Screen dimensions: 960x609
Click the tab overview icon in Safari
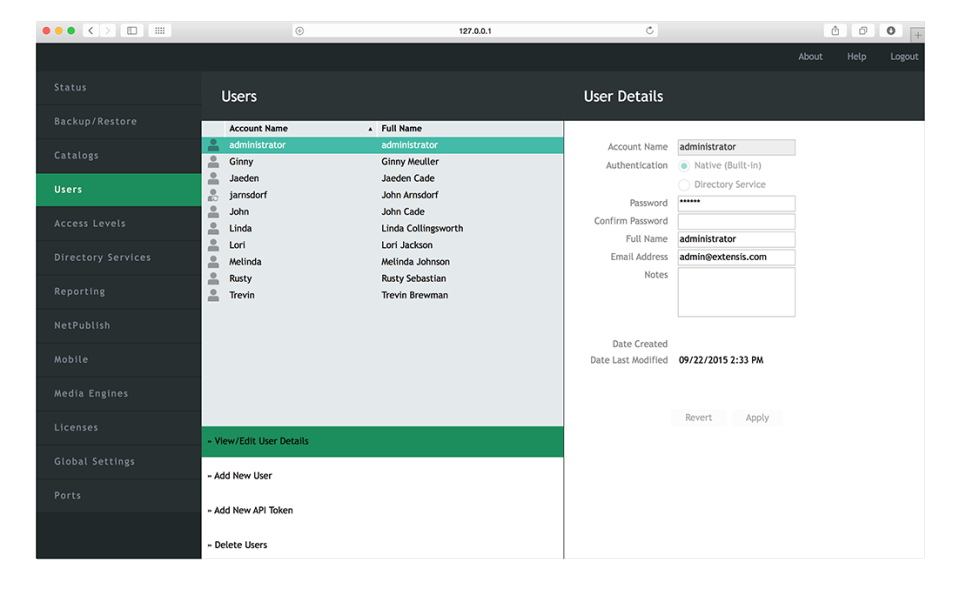863,30
